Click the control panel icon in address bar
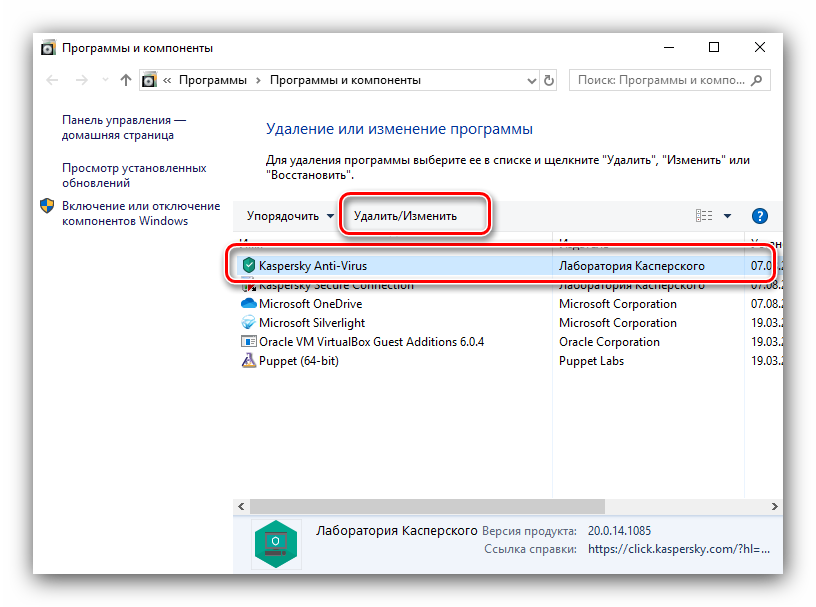Screen dimensions: 816x607 click(149, 80)
